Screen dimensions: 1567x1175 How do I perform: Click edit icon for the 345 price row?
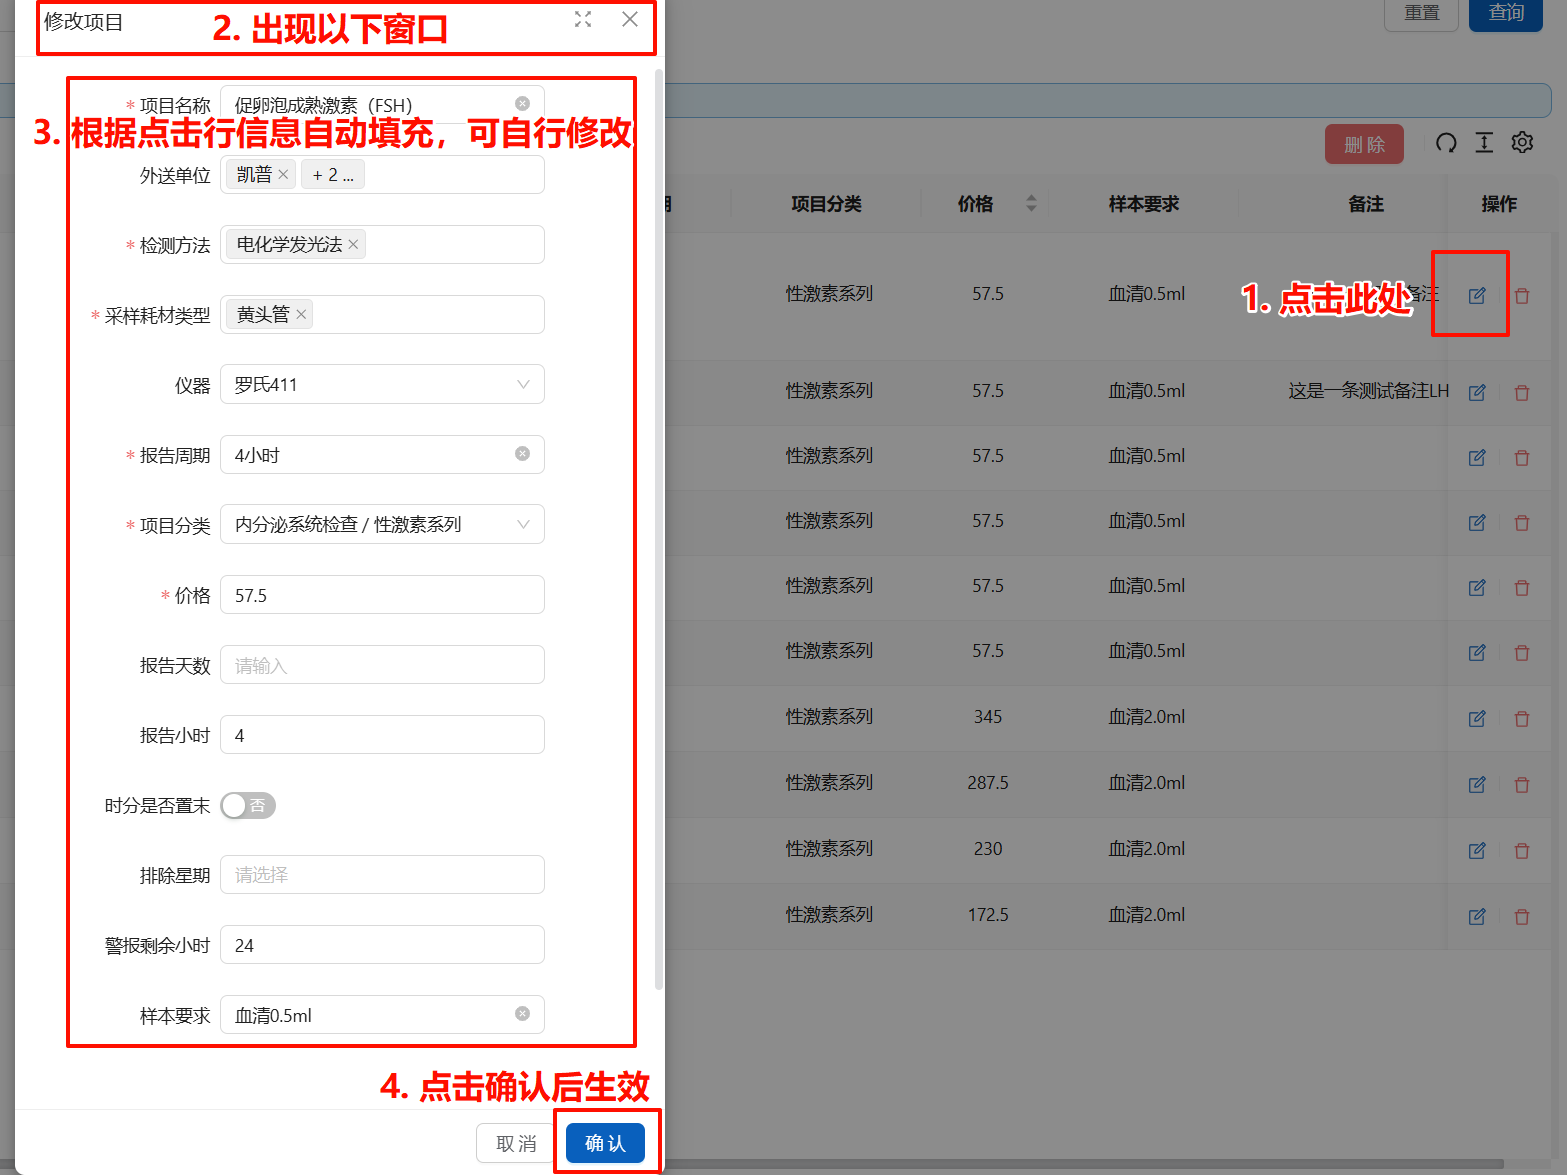(1476, 718)
